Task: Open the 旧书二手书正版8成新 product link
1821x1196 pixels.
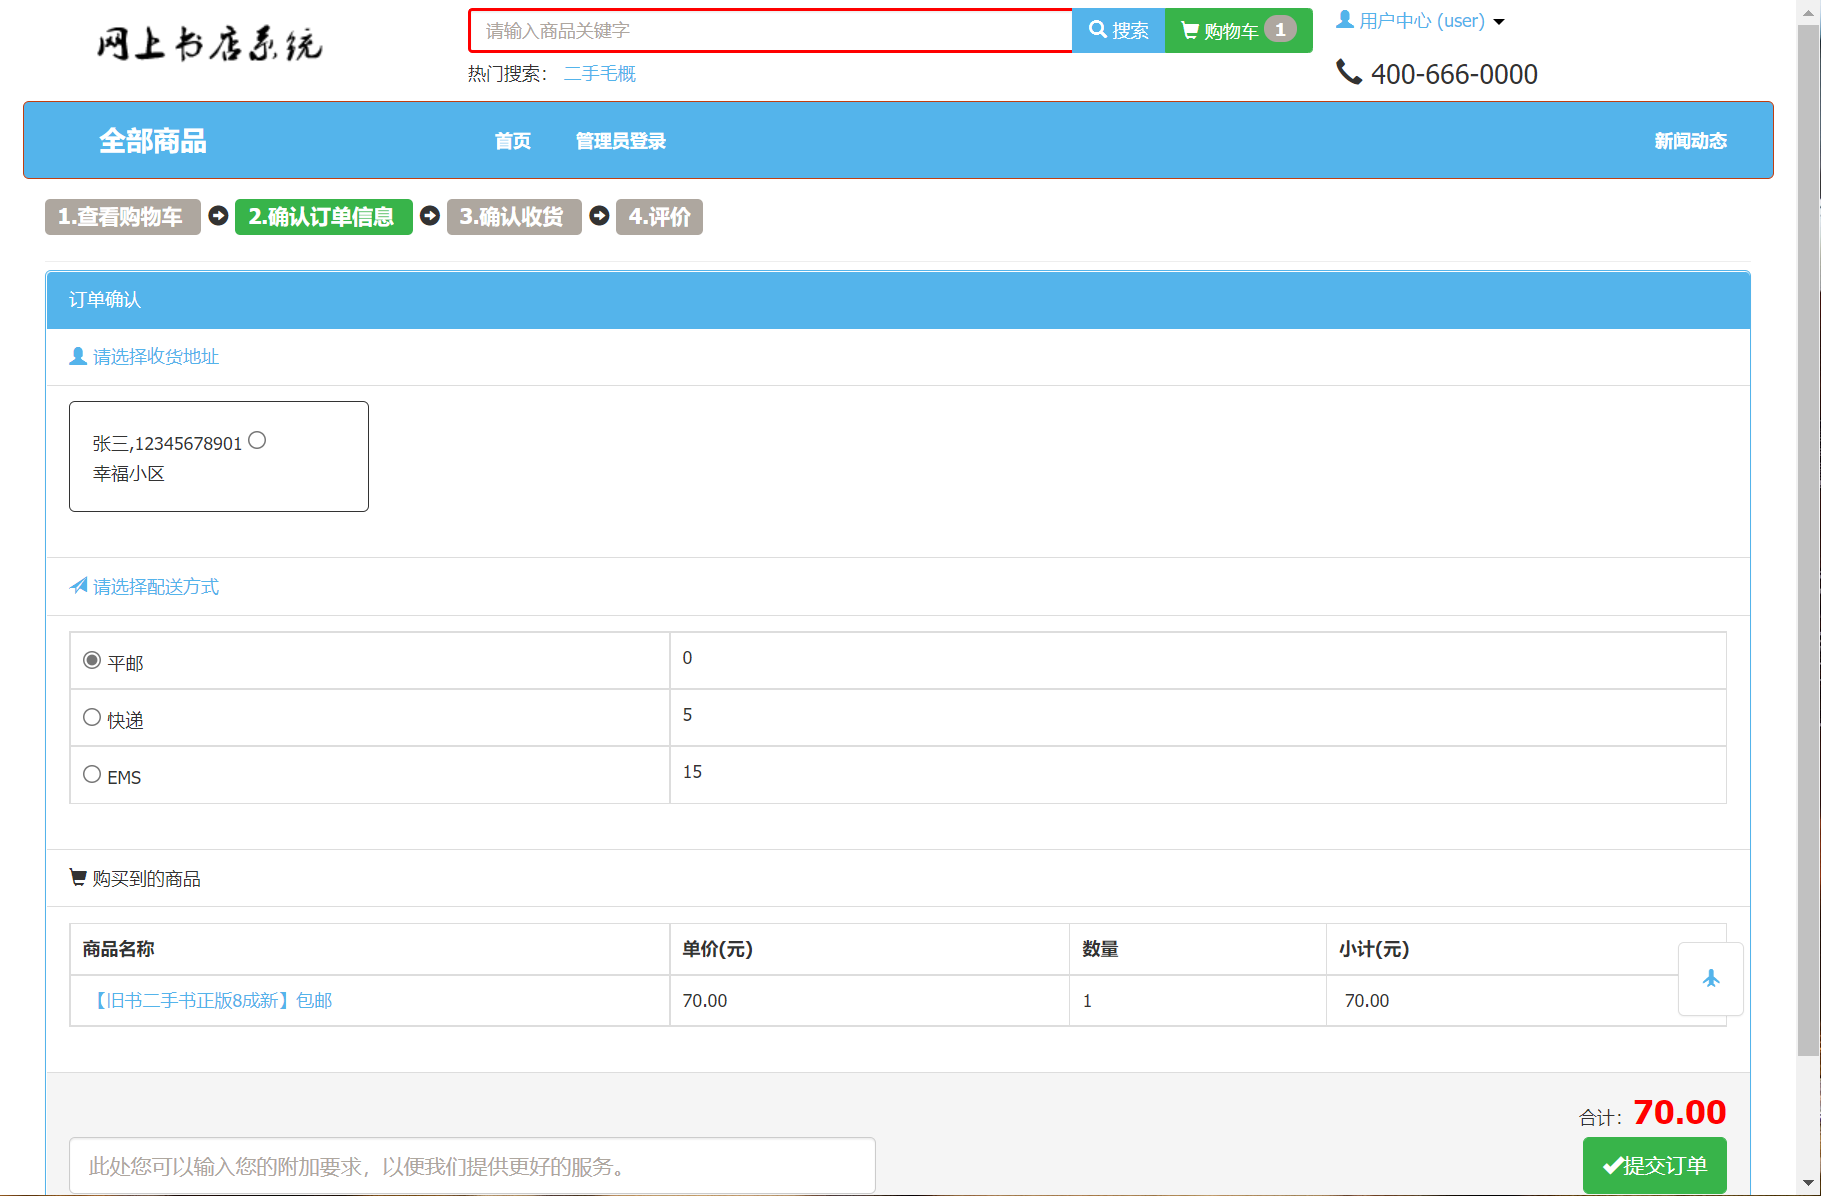Action: point(212,1000)
